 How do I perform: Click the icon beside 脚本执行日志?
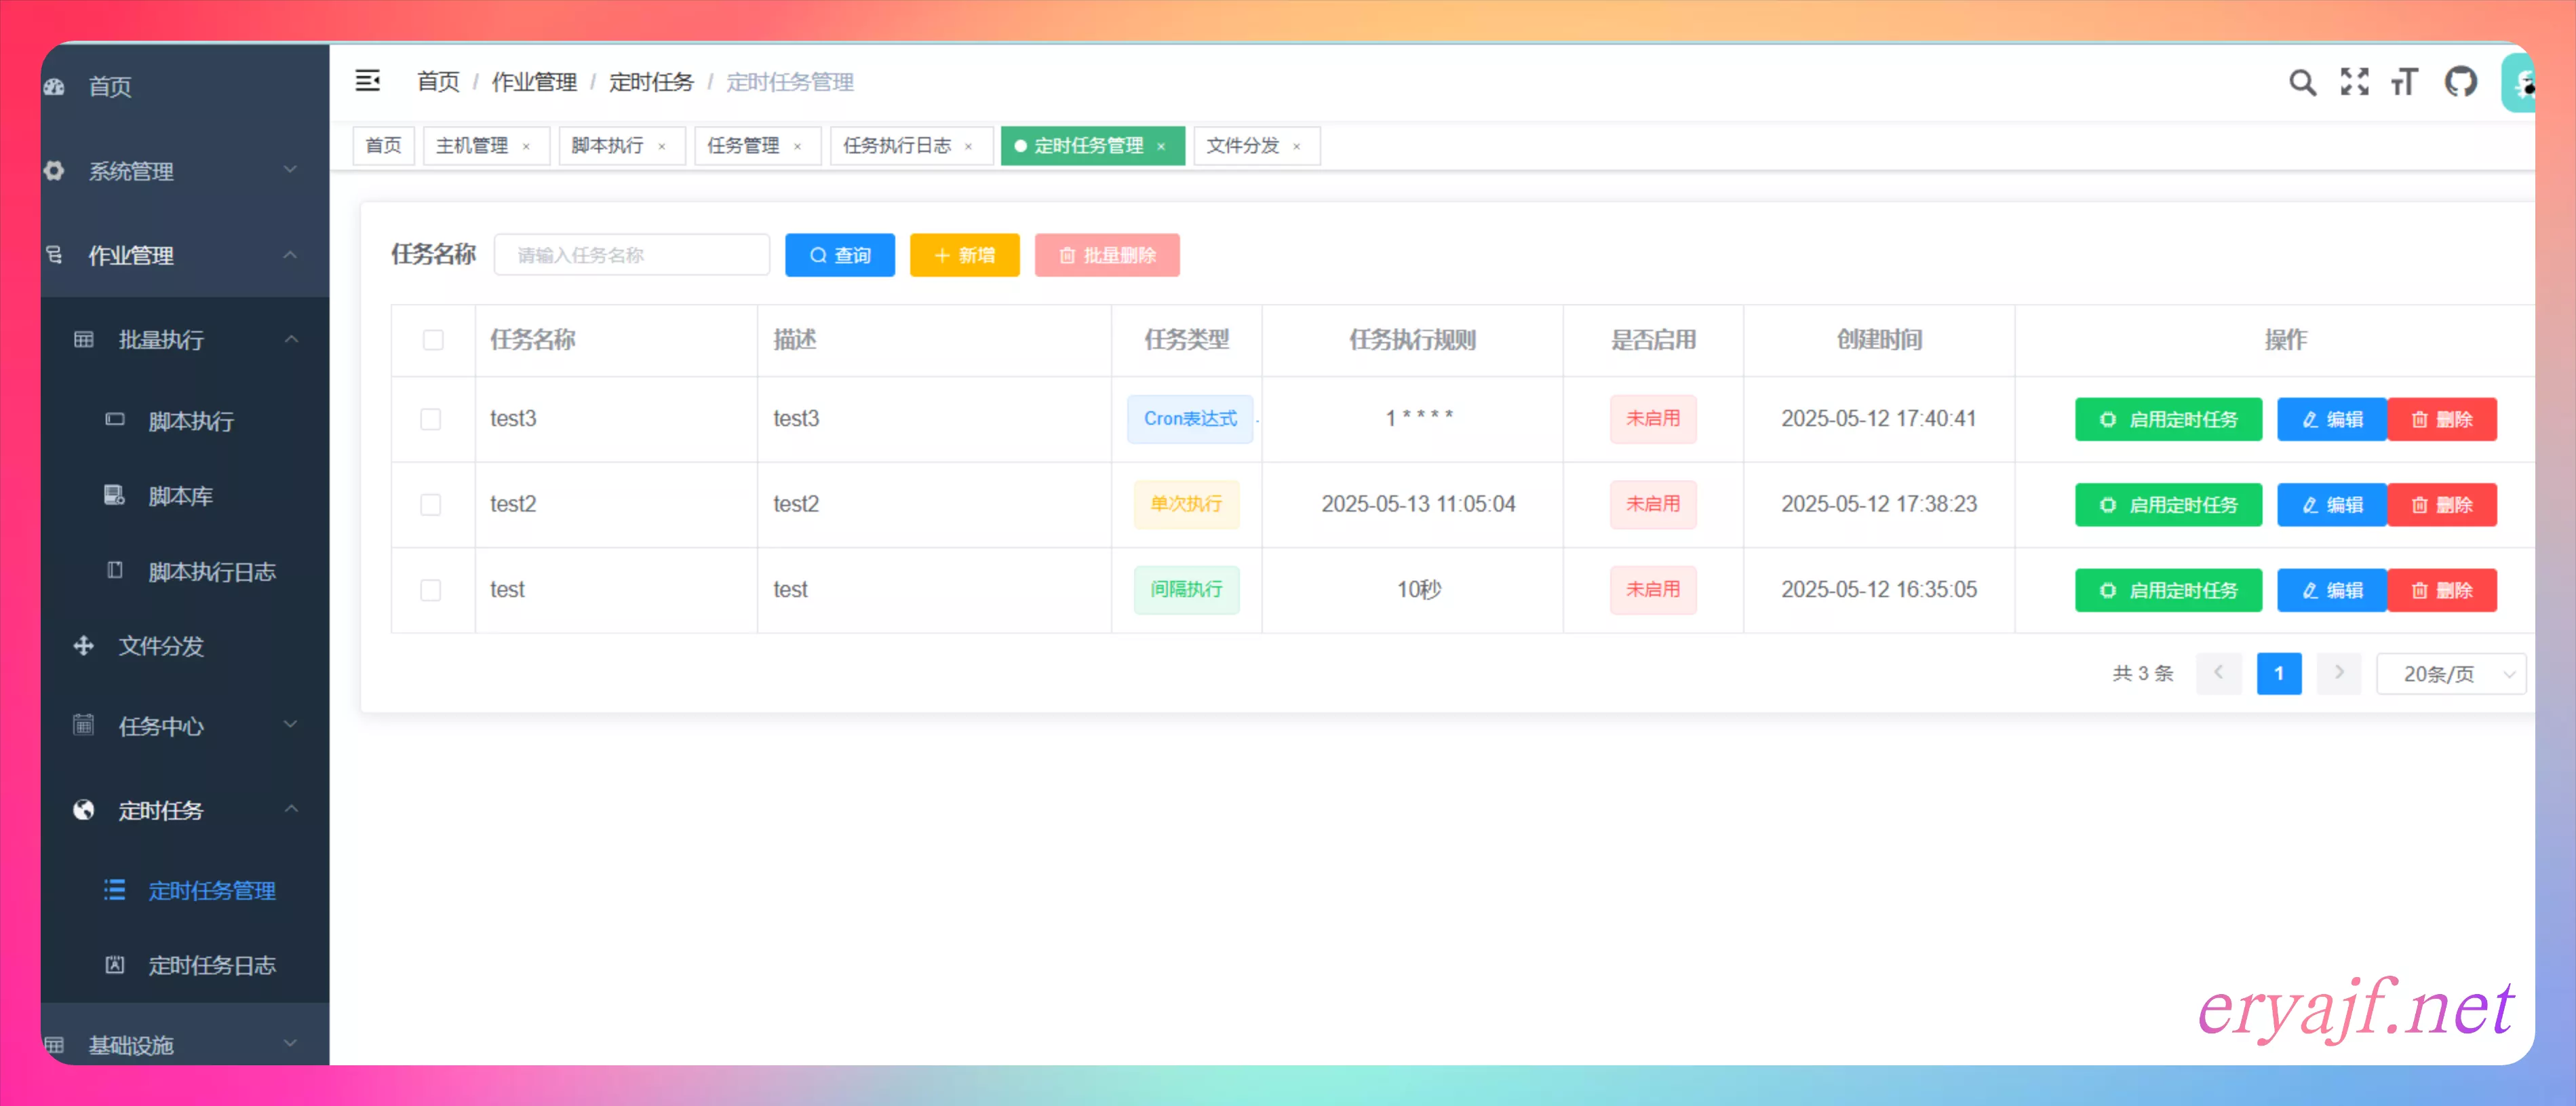pyautogui.click(x=115, y=570)
